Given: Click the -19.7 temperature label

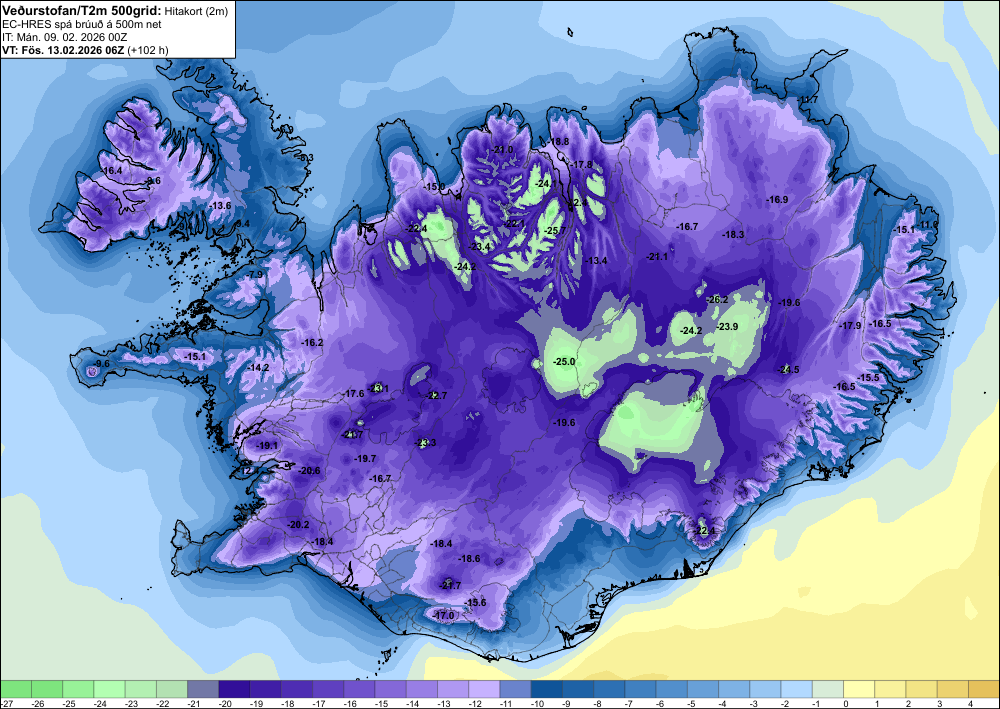Looking at the screenshot, I should [365, 458].
